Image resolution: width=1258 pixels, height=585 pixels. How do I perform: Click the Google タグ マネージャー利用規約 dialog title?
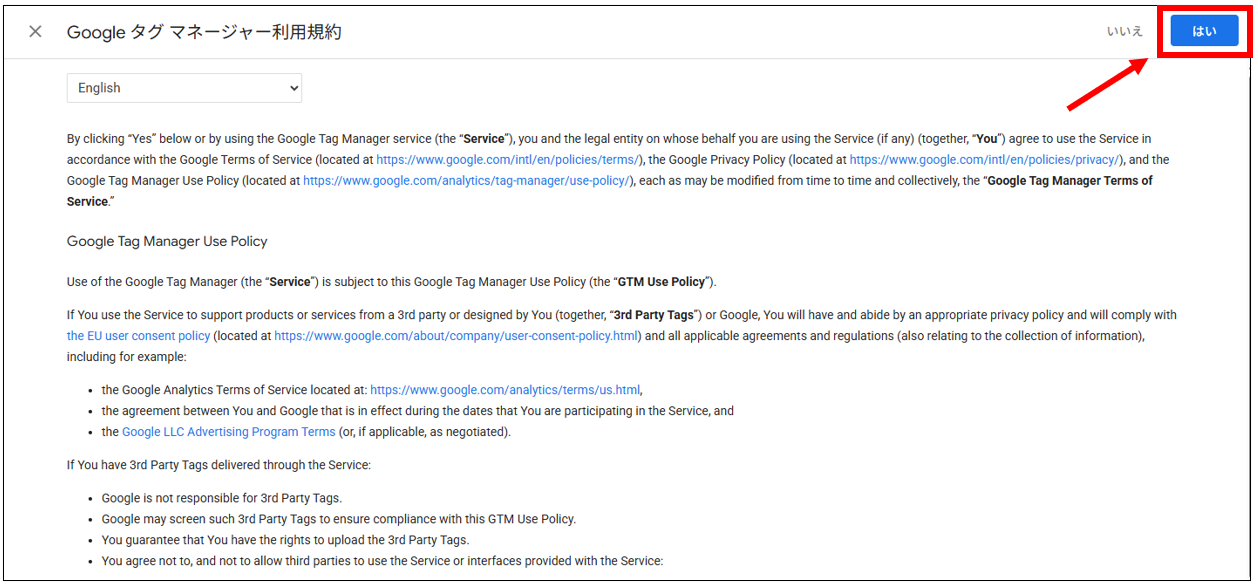tap(204, 31)
